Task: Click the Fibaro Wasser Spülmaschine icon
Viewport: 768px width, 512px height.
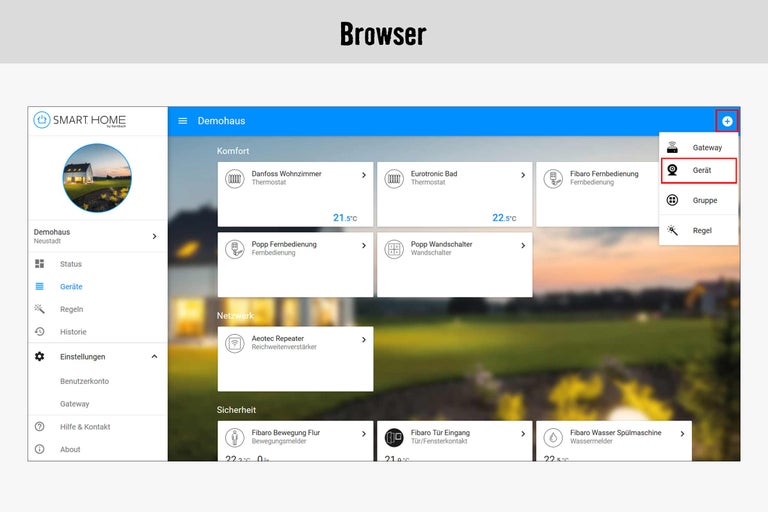Action: (553, 437)
